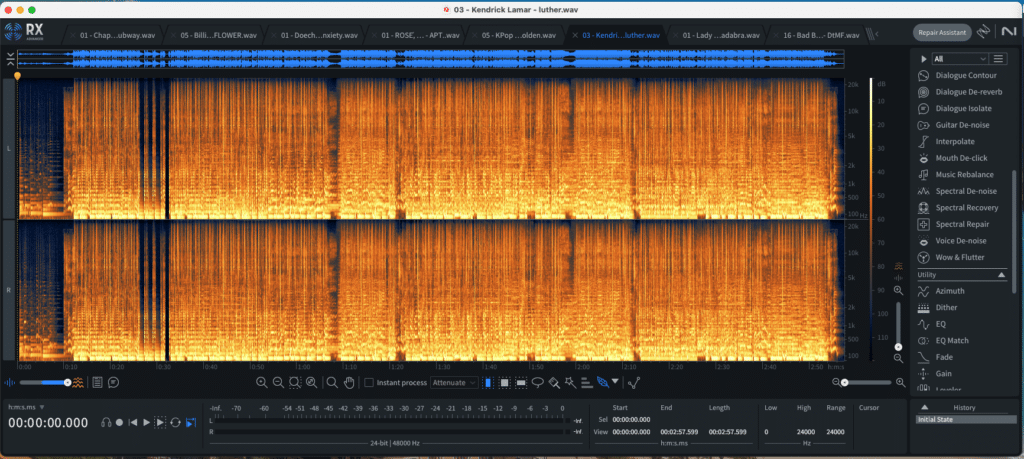The width and height of the screenshot is (1024, 459).
Task: Toggle the Time selection tool
Action: tap(488, 383)
